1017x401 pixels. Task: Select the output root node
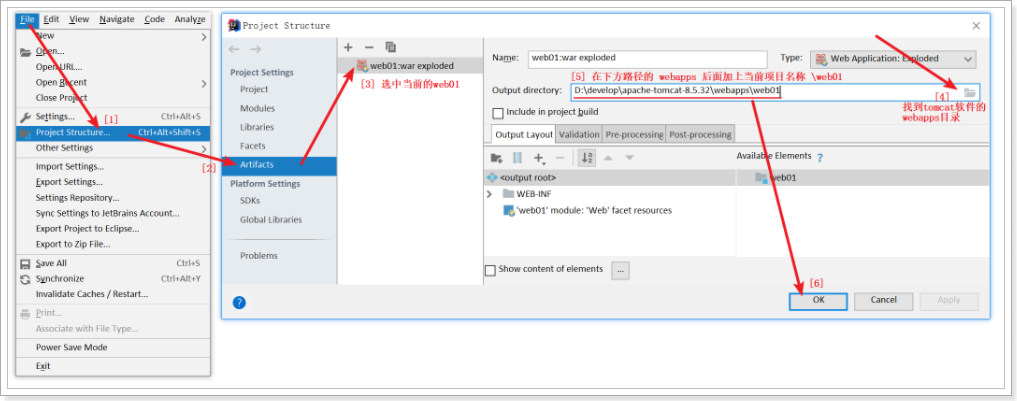pos(521,177)
